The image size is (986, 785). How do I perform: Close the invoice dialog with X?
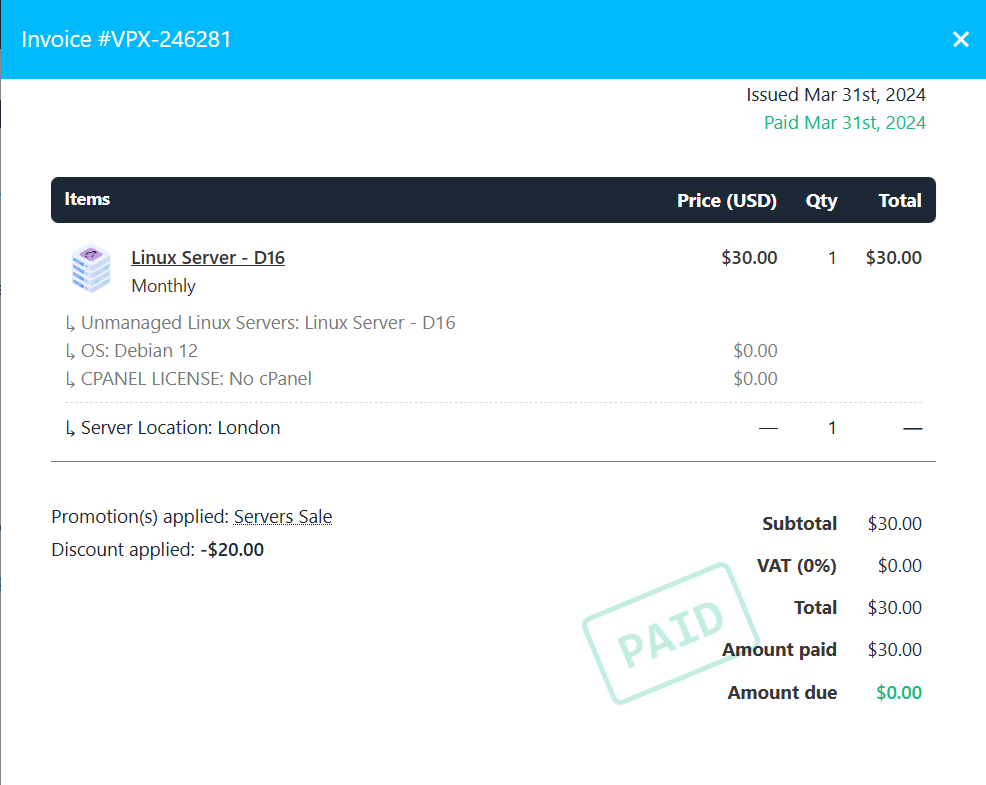pyautogui.click(x=960, y=40)
